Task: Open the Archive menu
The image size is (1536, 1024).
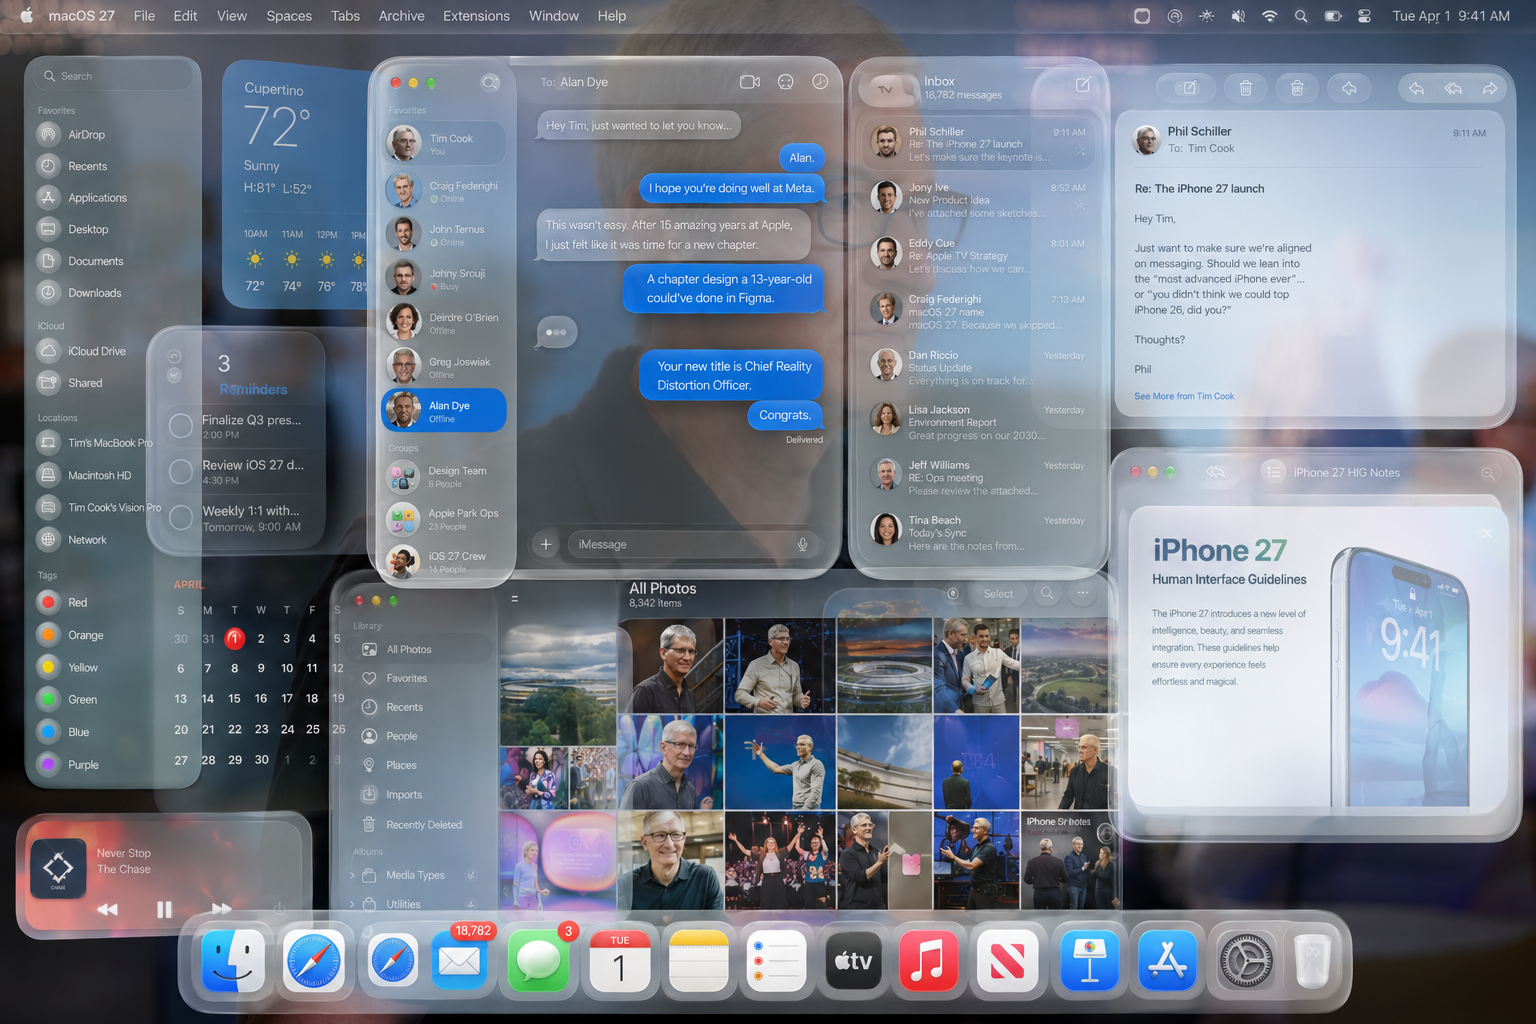Action: click(x=401, y=16)
